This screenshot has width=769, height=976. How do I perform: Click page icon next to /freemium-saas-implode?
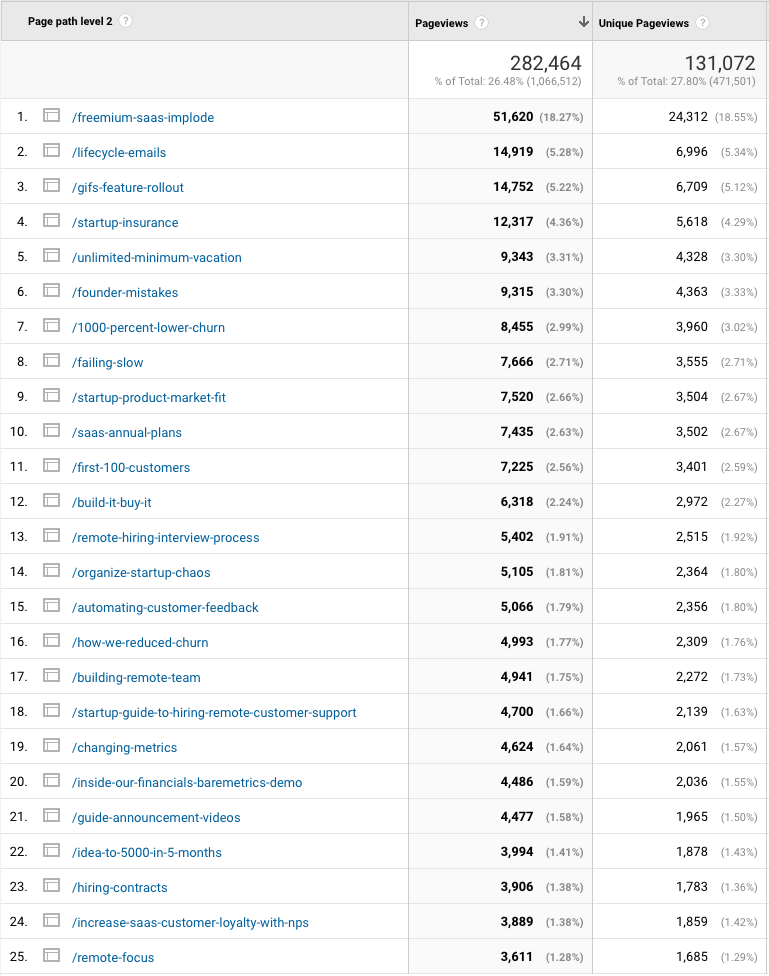click(52, 116)
